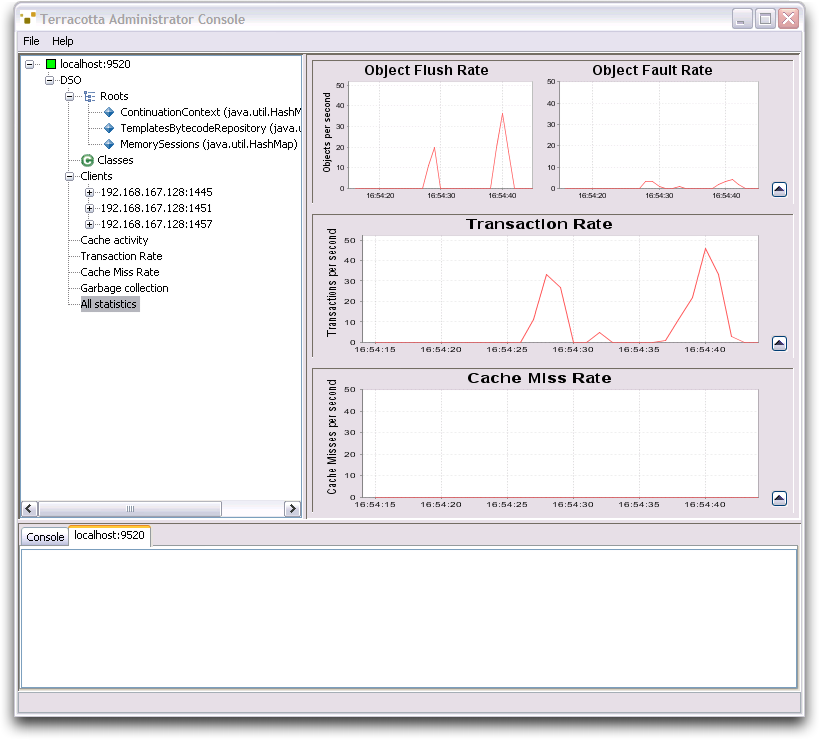Collapse the localhost:9520 tree node
The height and width of the screenshot is (740, 819).
pos(30,64)
